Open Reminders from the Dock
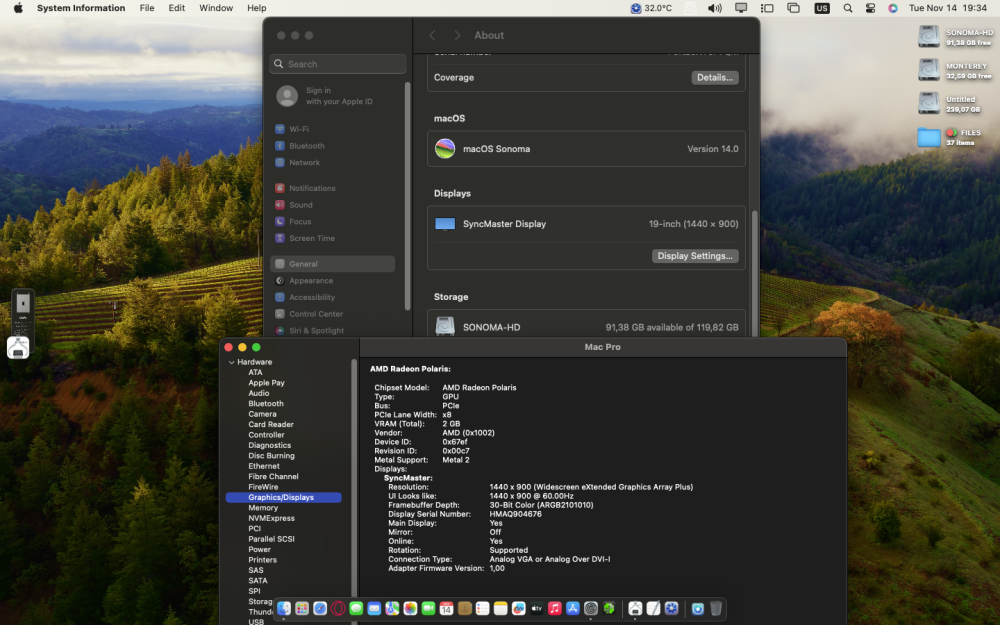This screenshot has width=1000, height=625. pos(482,608)
